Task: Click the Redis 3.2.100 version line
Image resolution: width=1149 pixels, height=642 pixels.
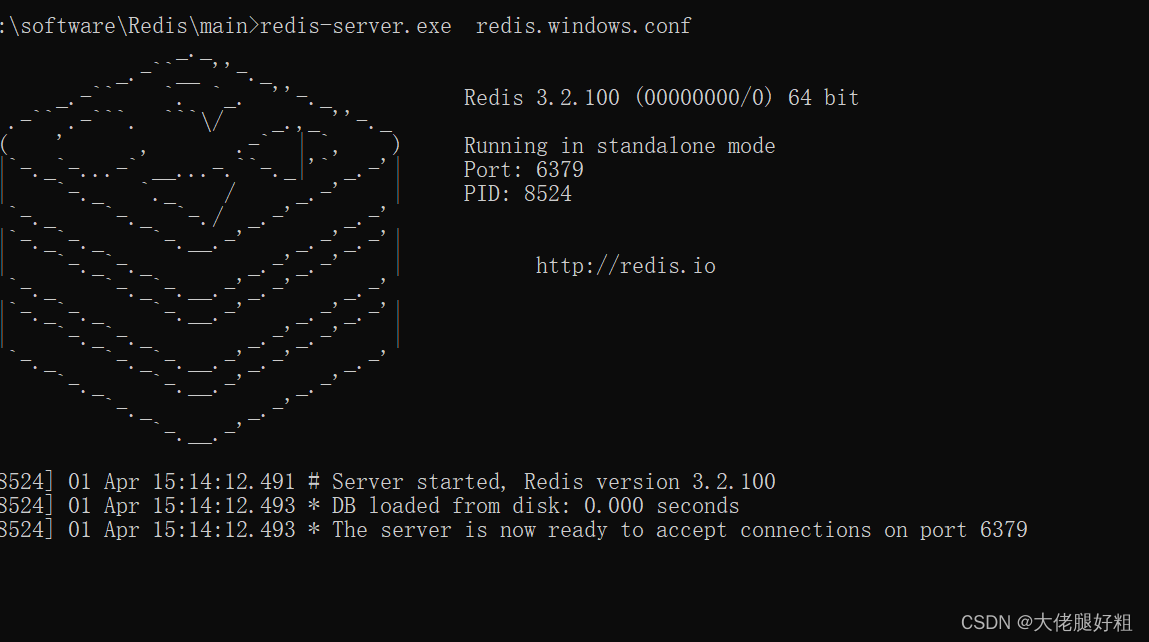Action: 660,98
